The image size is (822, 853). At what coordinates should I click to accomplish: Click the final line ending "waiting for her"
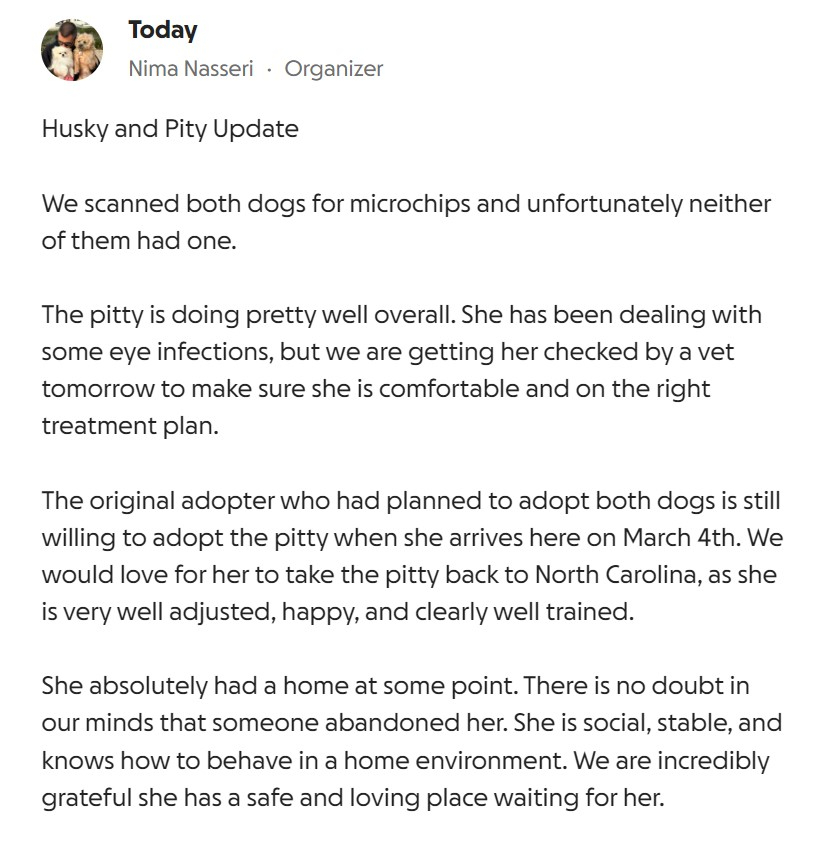[x=352, y=798]
